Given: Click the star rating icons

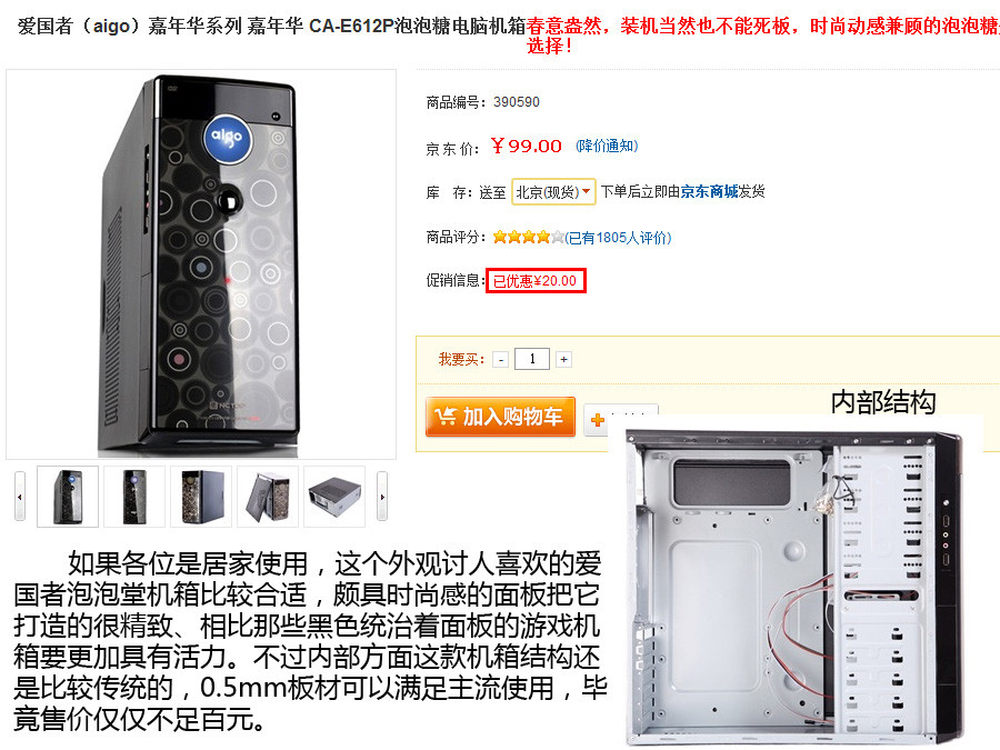Looking at the screenshot, I should (x=529, y=237).
